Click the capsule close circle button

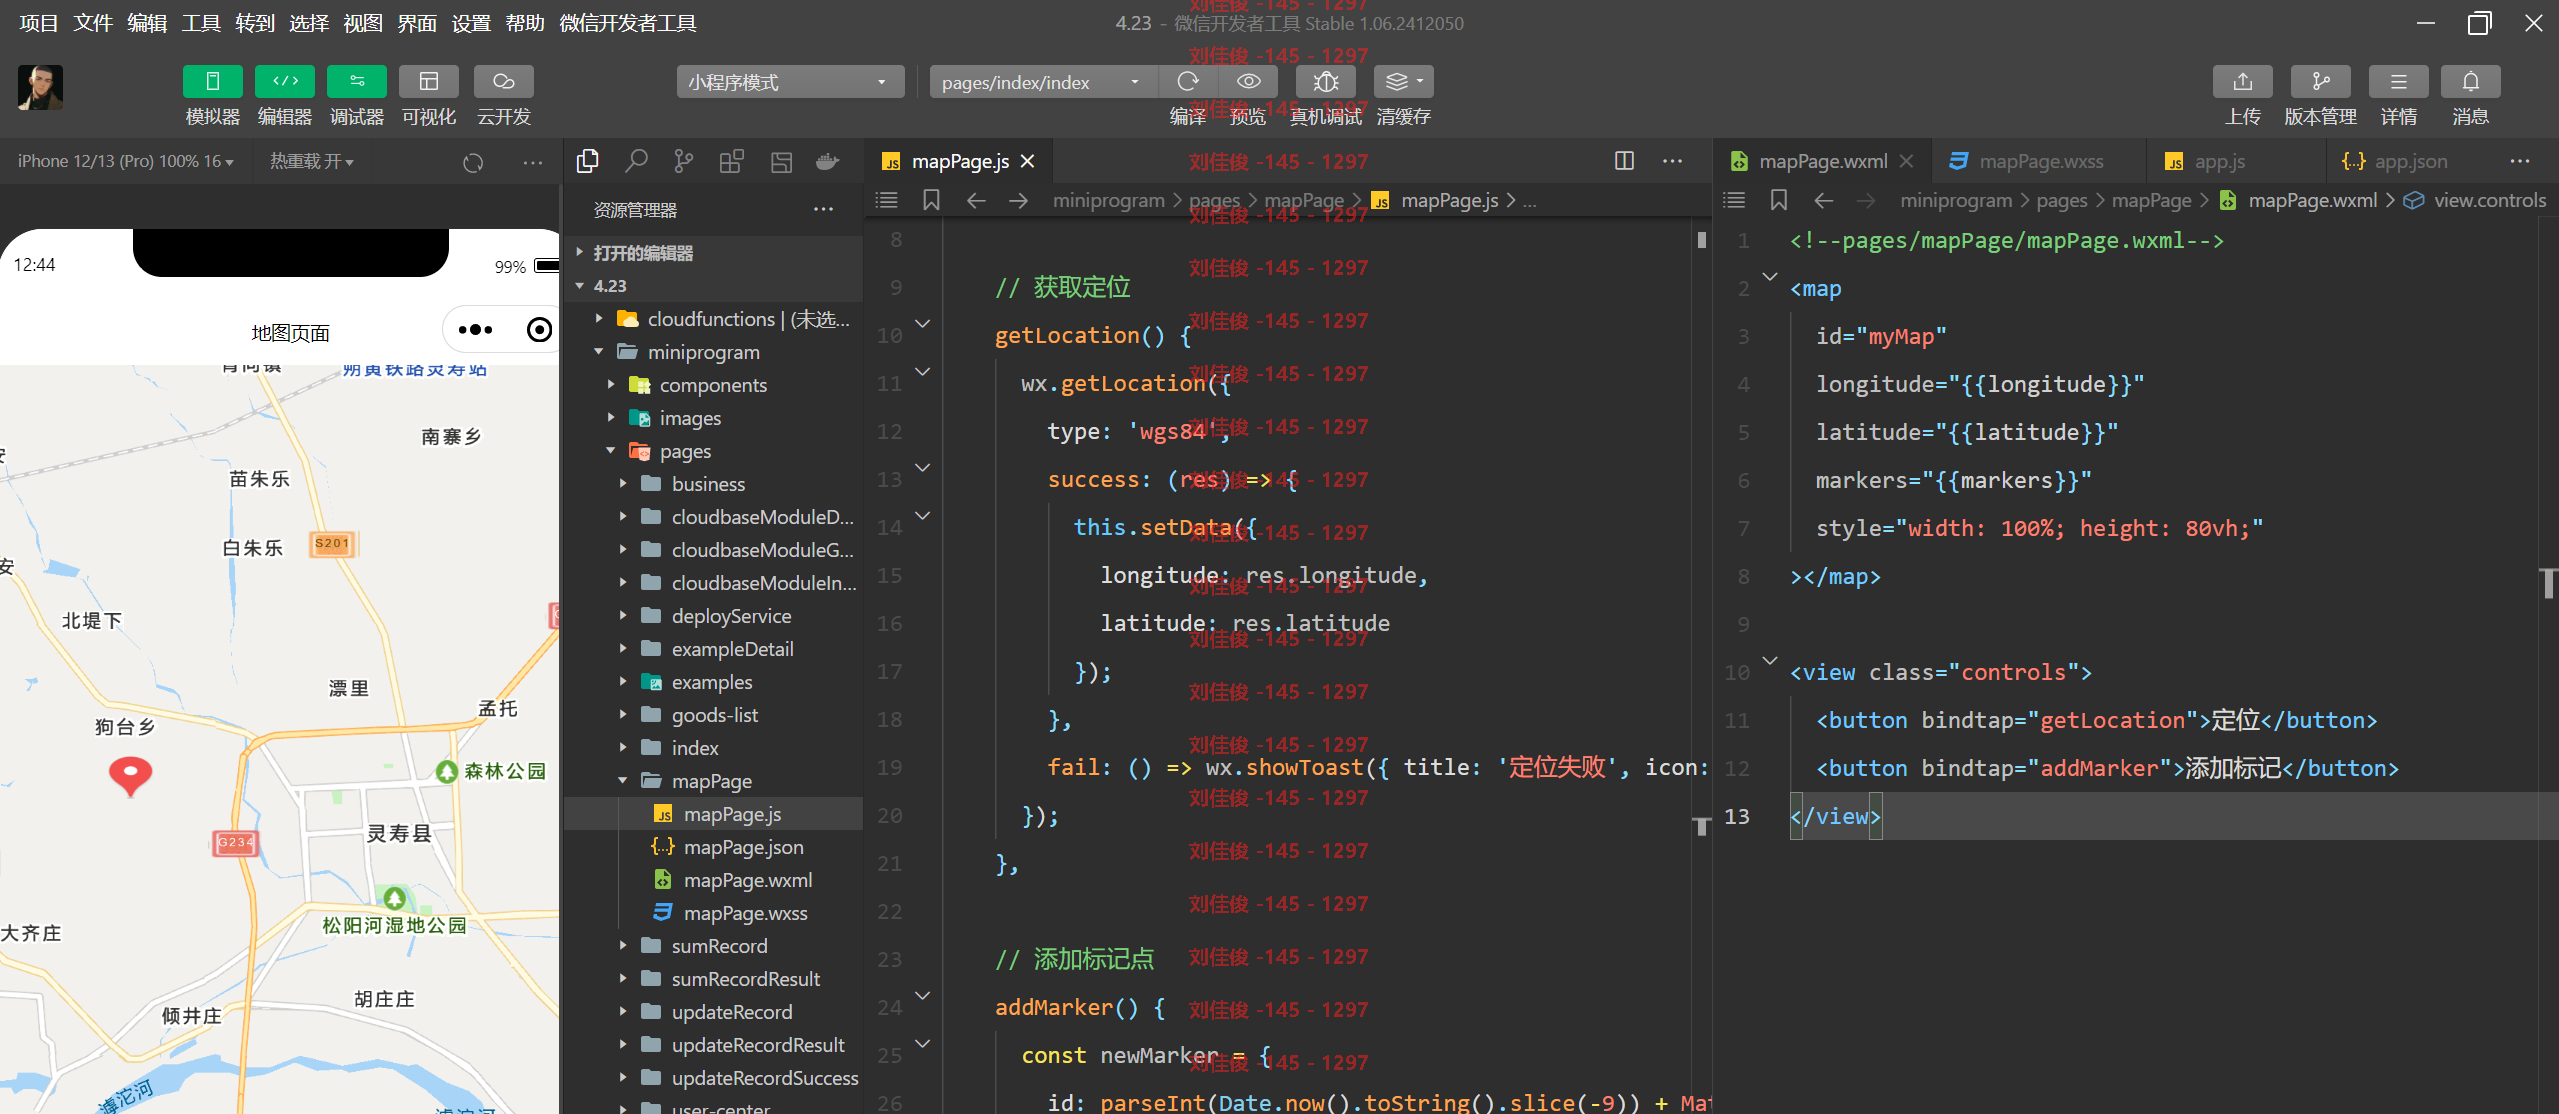(539, 330)
